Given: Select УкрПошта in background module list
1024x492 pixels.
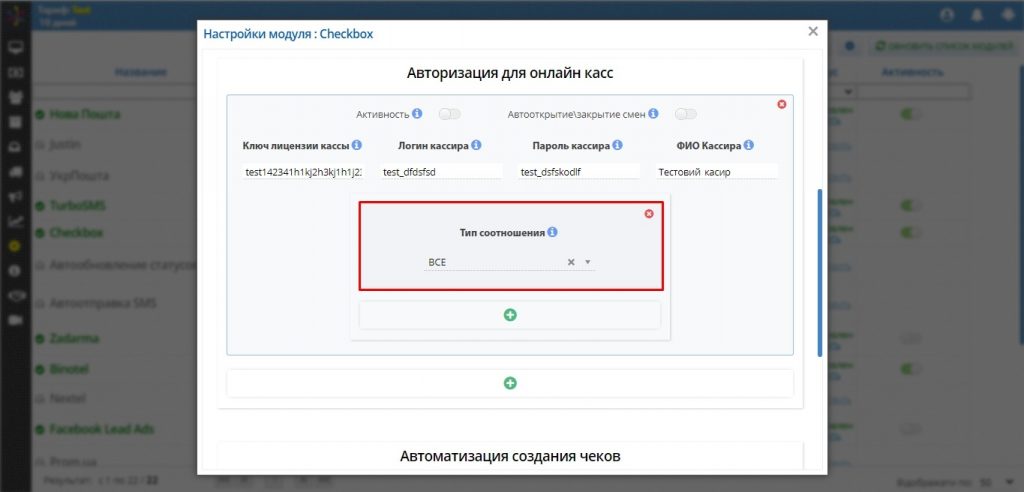Looking at the screenshot, I should click(x=79, y=176).
